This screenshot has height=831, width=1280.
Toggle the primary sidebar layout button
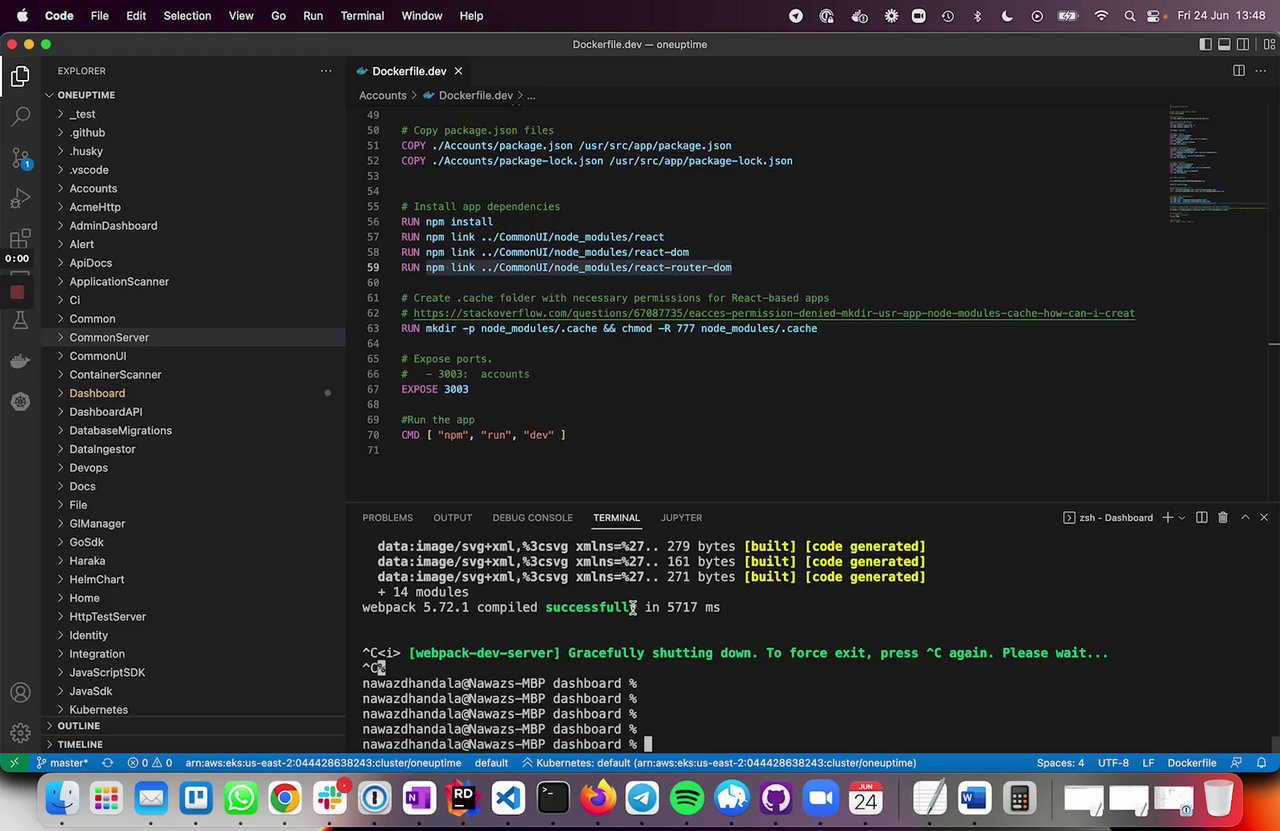[x=1205, y=44]
